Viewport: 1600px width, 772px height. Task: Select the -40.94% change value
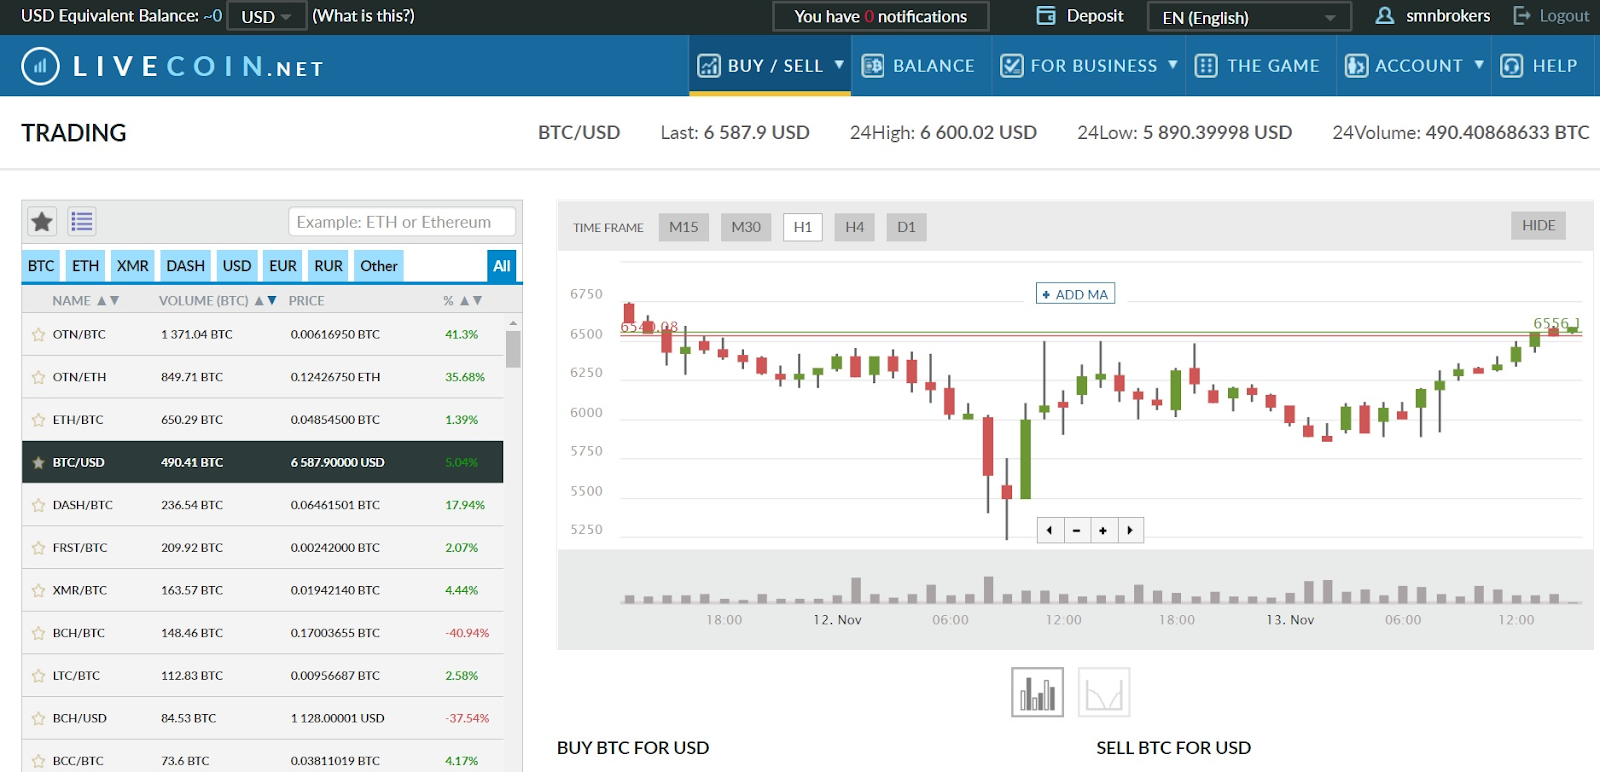coord(467,634)
